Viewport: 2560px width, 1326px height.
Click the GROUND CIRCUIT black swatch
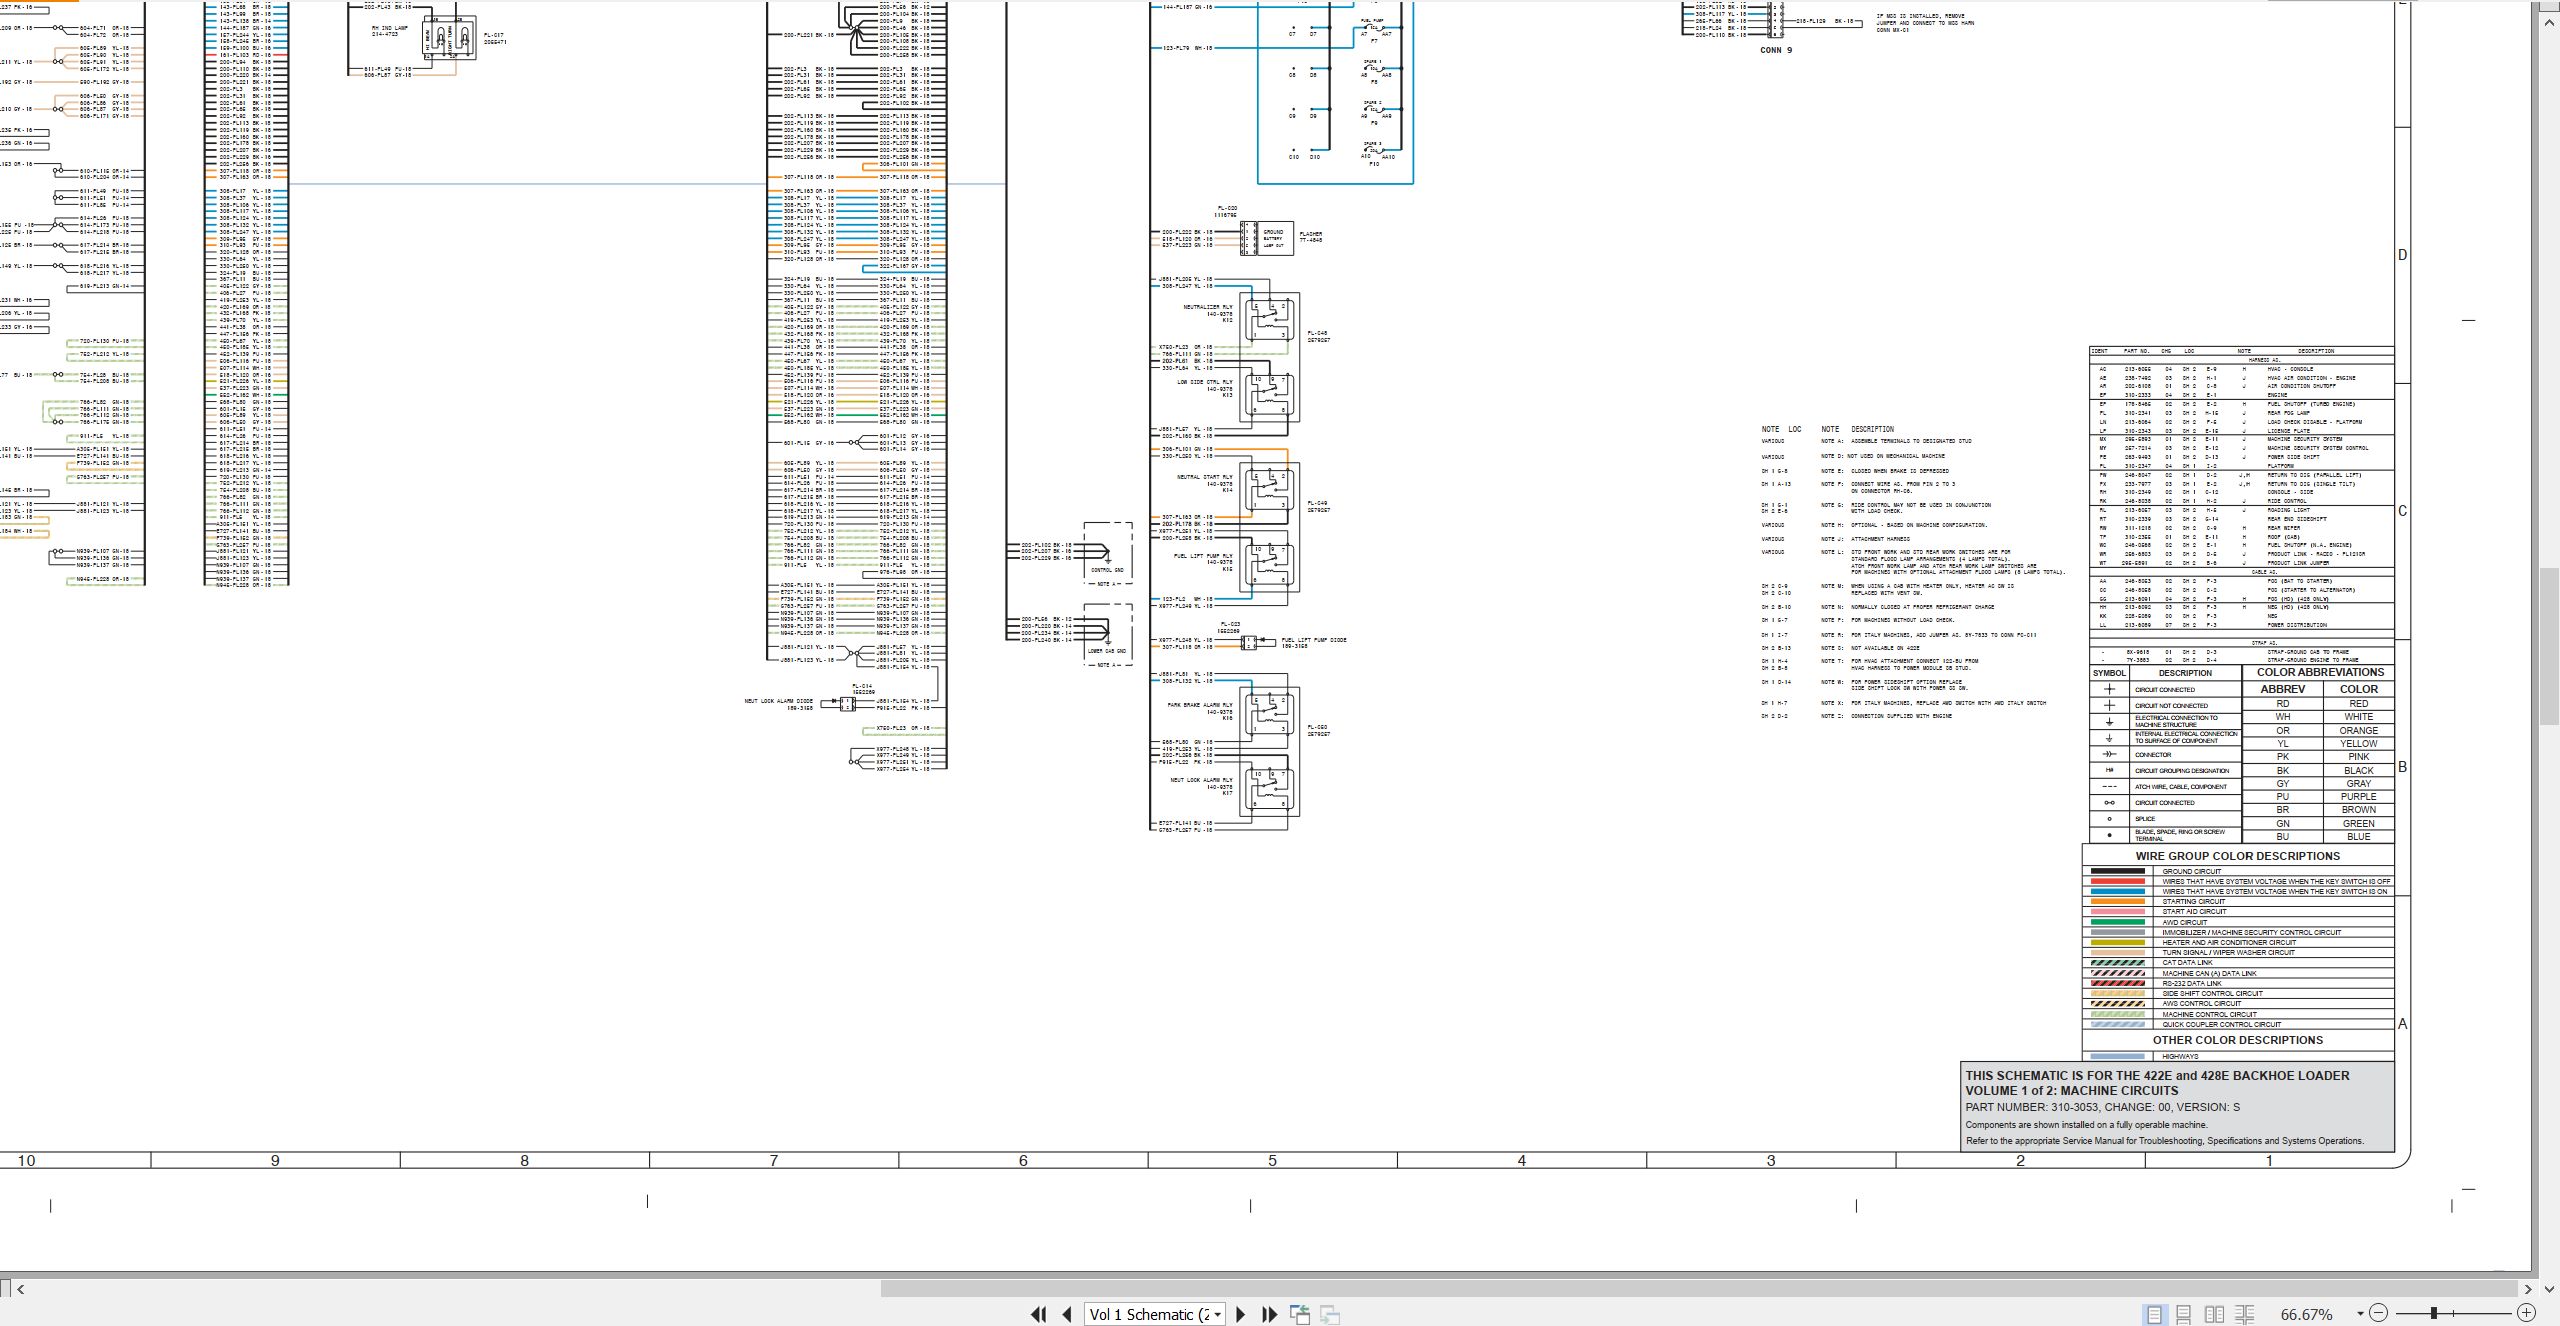(x=2117, y=871)
